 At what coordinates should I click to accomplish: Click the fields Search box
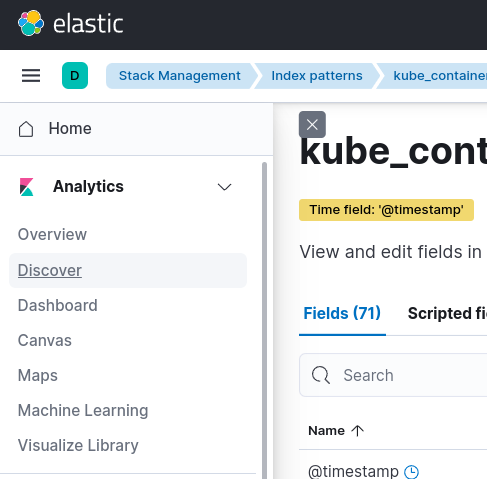393,375
